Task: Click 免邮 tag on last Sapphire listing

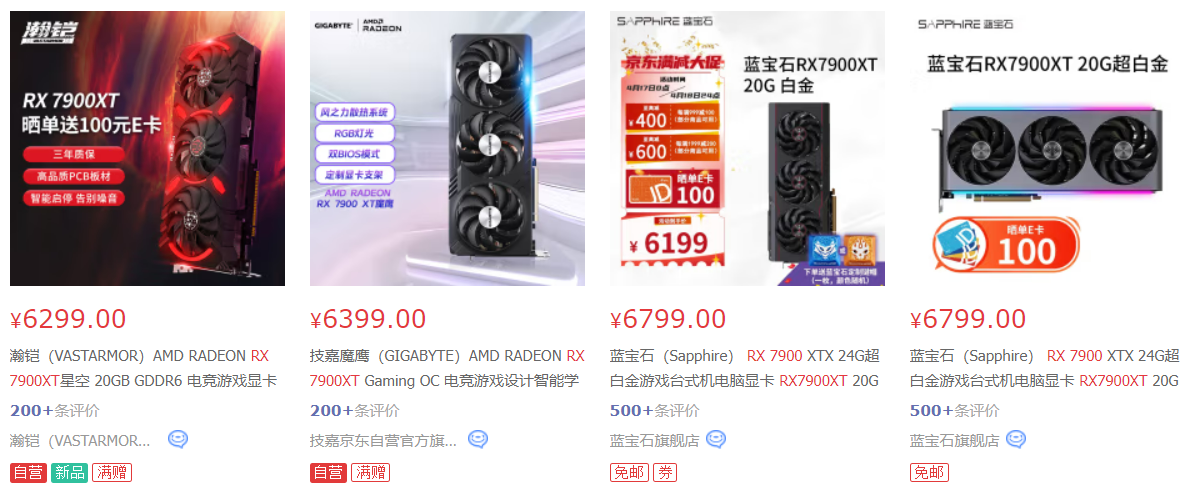Action: 929,473
